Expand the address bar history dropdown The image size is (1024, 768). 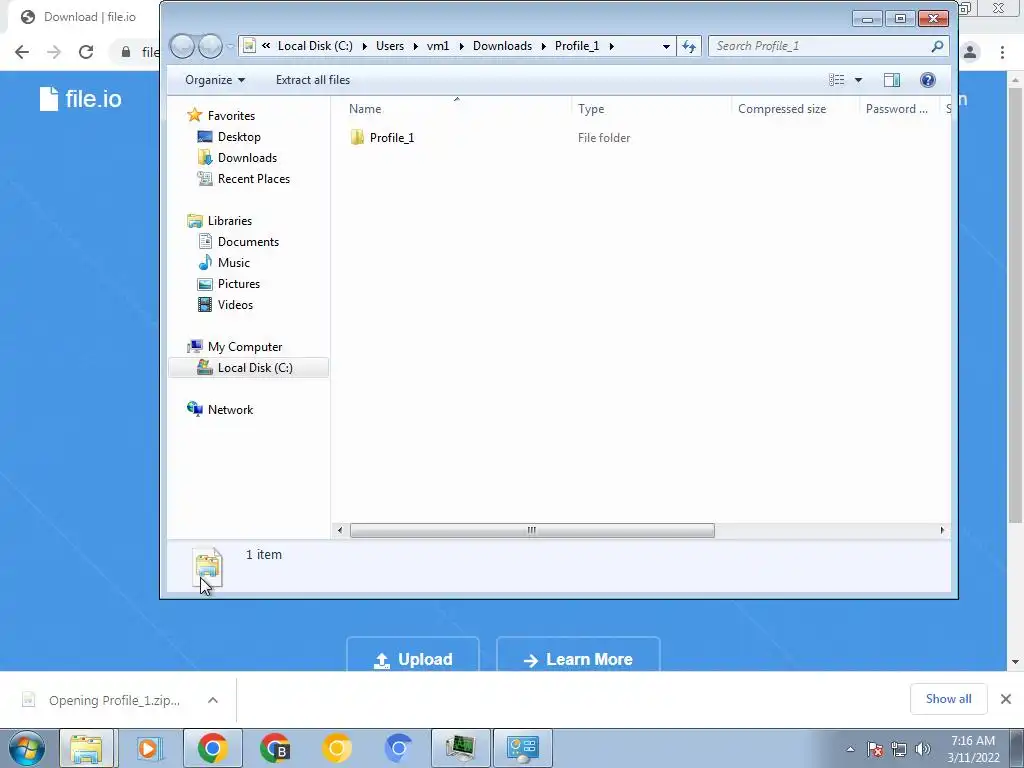coord(665,46)
